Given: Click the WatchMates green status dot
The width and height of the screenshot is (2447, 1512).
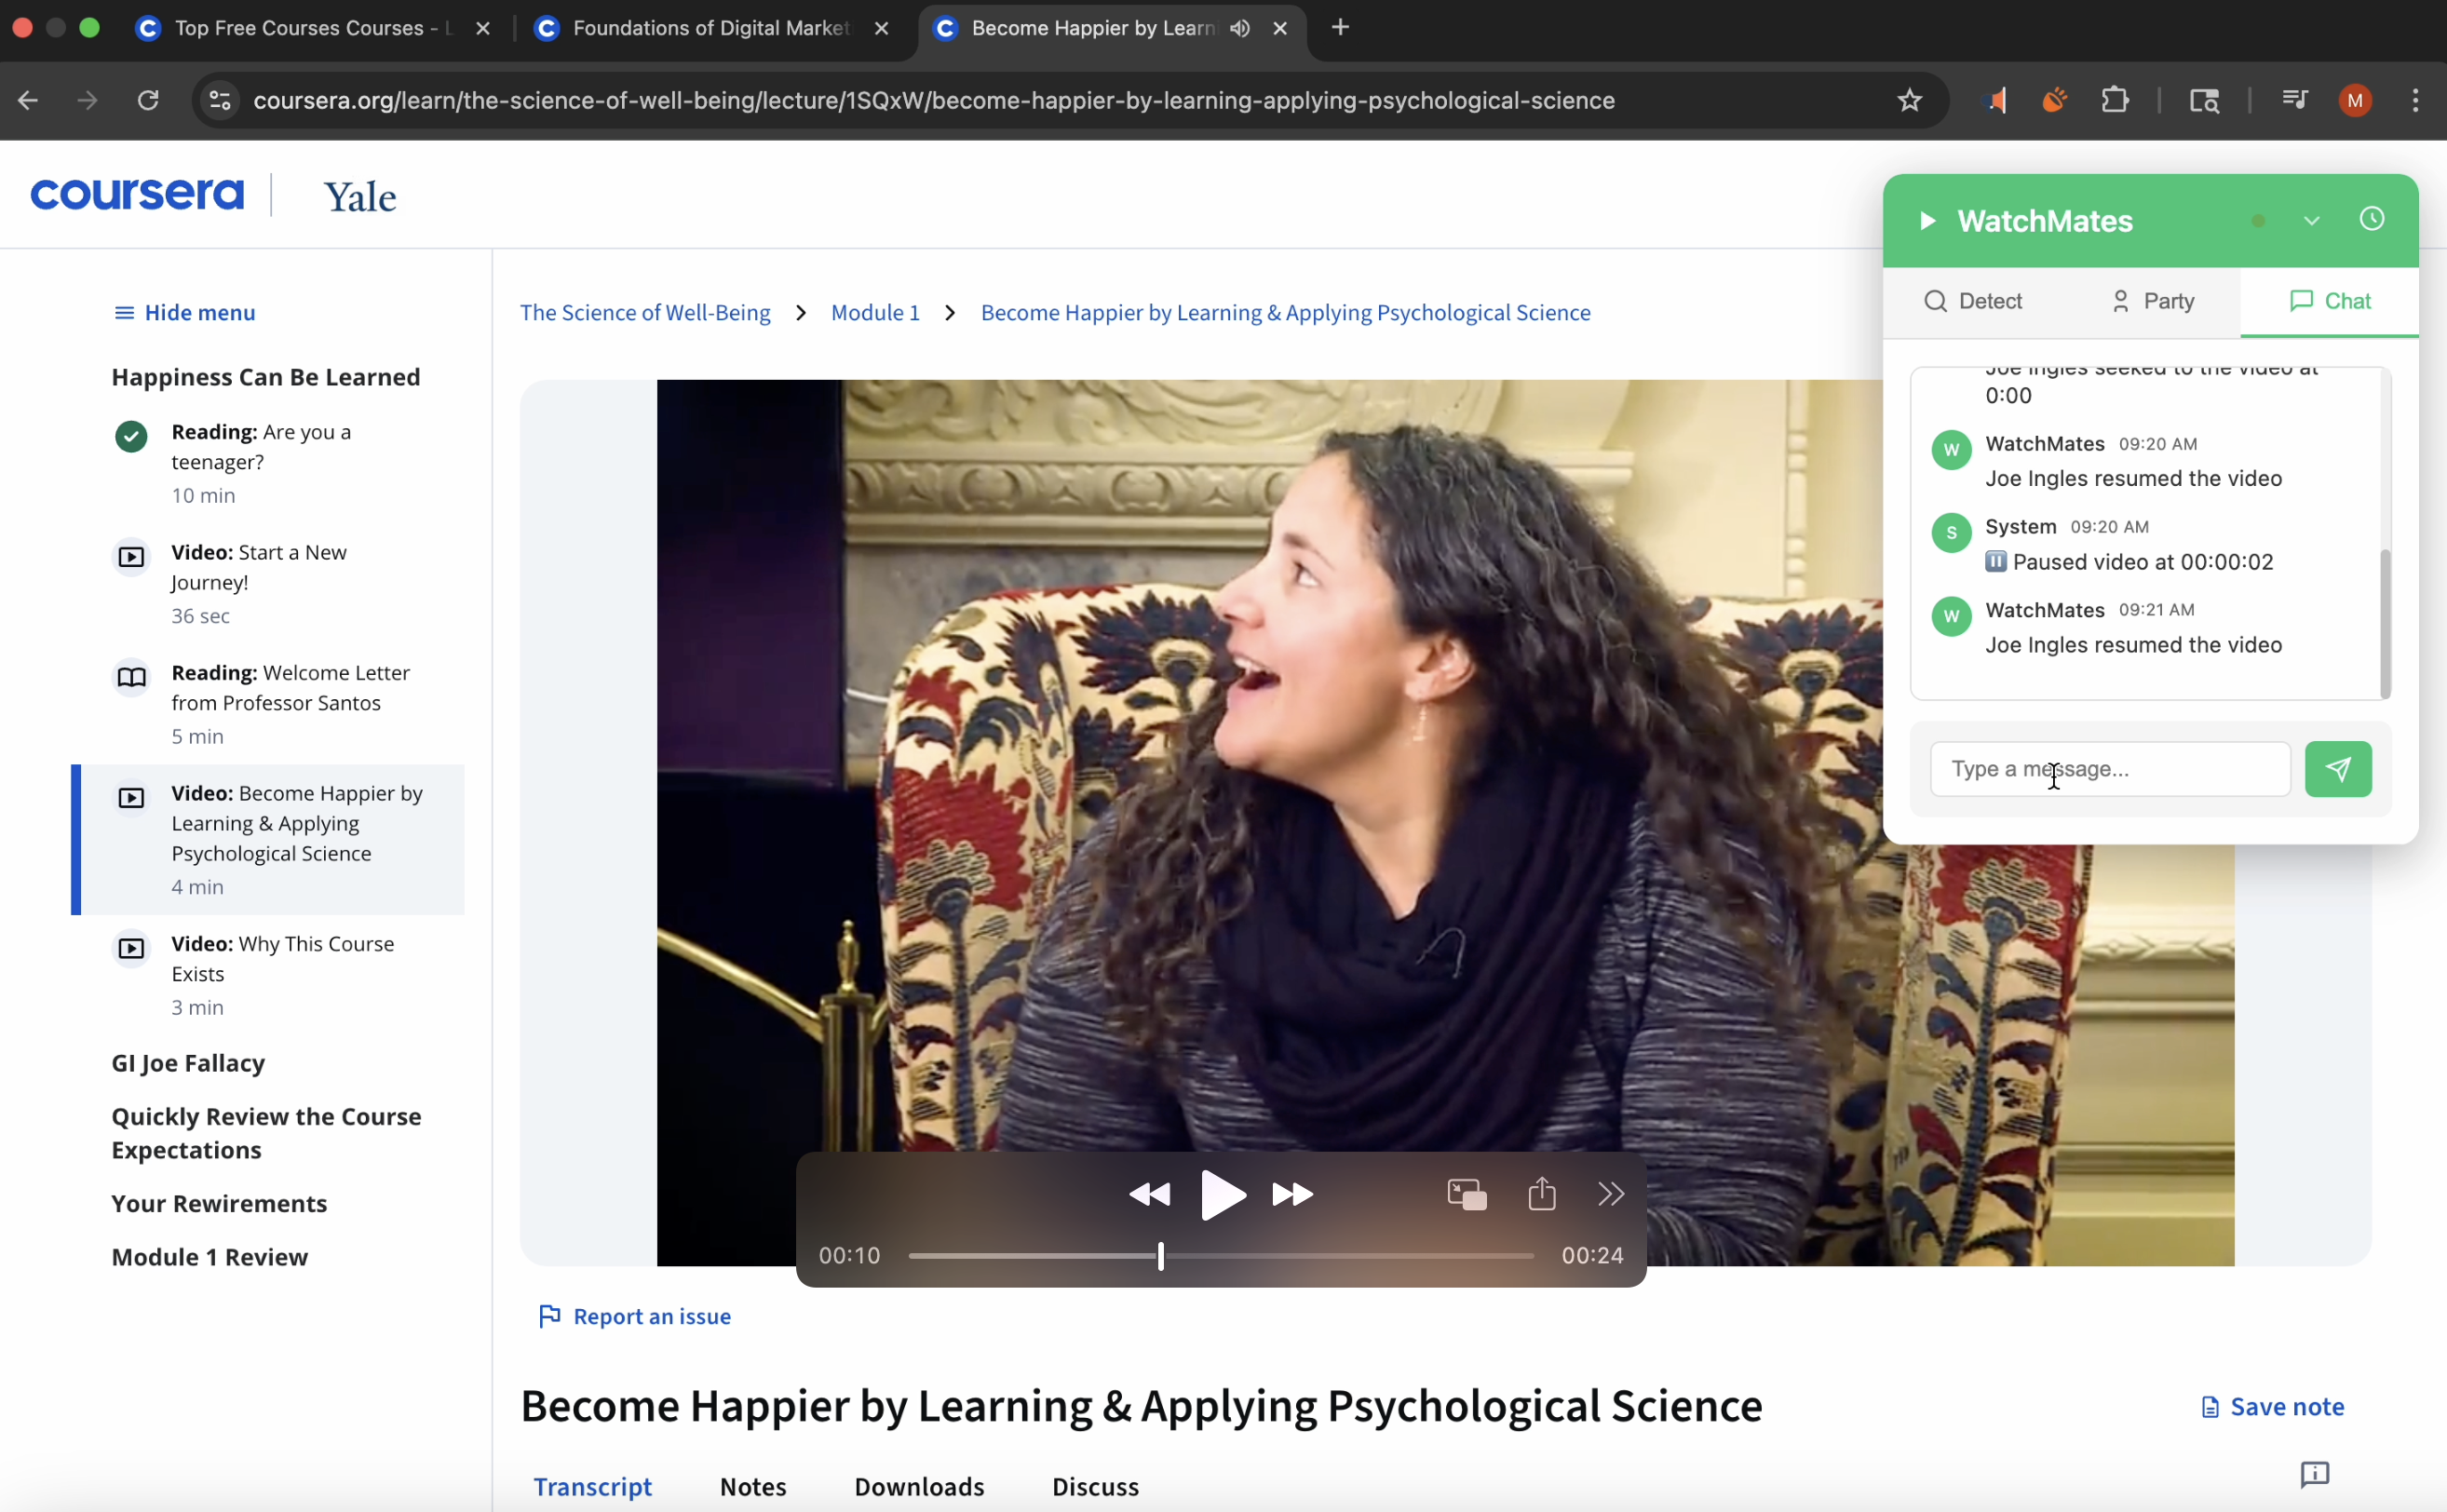Looking at the screenshot, I should pyautogui.click(x=2258, y=221).
